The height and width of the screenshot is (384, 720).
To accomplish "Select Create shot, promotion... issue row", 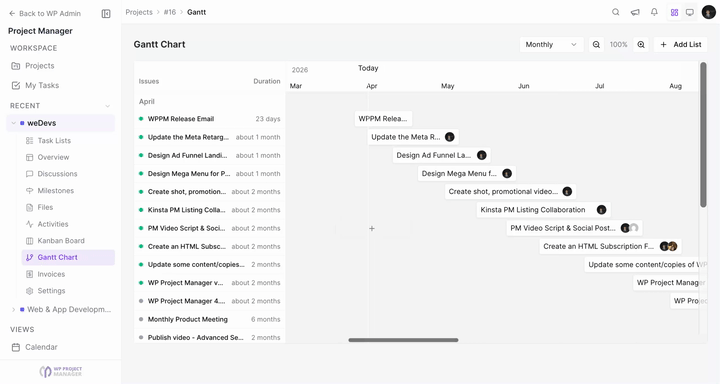I will pos(210,192).
